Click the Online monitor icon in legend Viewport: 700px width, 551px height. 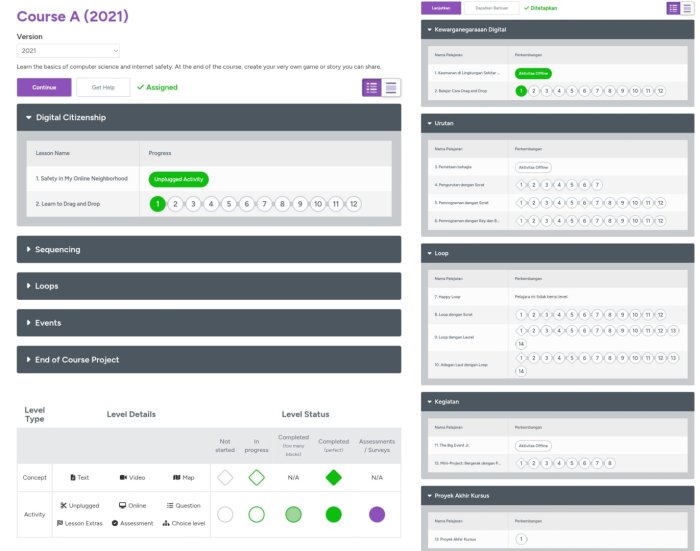coord(122,506)
